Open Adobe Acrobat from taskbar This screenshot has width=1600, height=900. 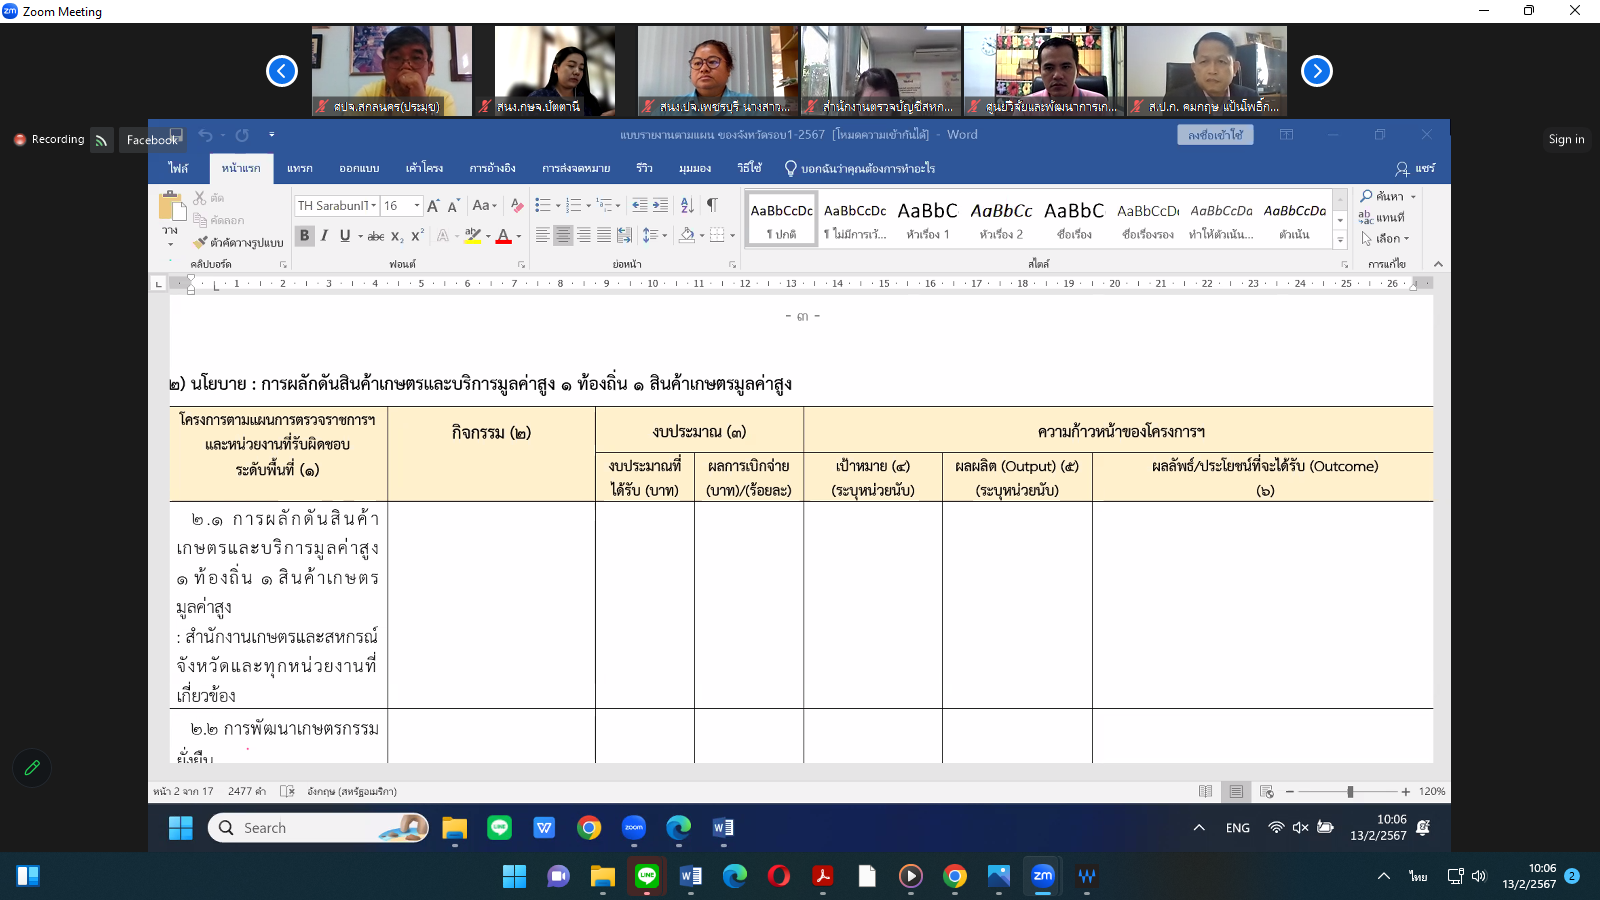823,876
